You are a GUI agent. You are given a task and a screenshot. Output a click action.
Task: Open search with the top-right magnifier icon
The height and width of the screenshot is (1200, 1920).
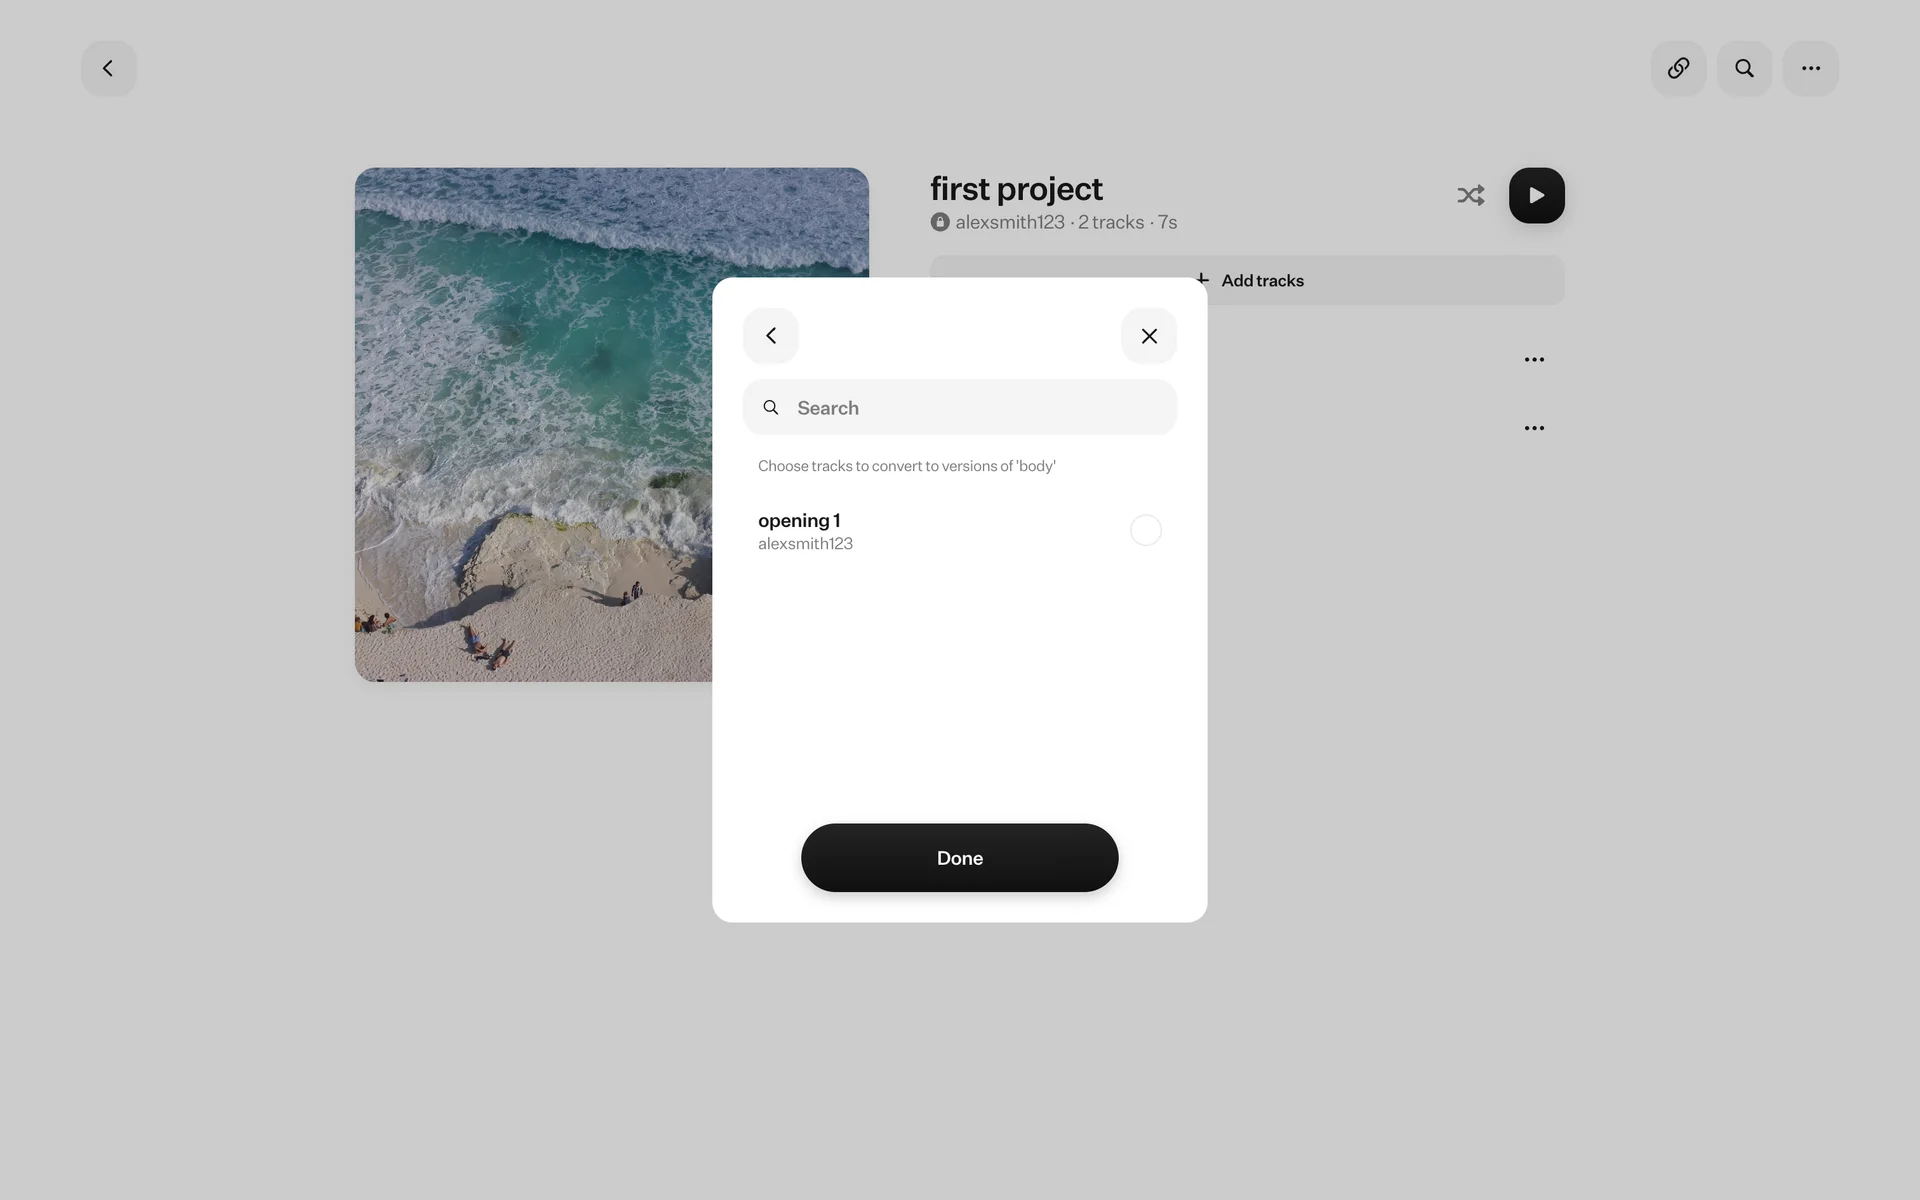pyautogui.click(x=1744, y=68)
